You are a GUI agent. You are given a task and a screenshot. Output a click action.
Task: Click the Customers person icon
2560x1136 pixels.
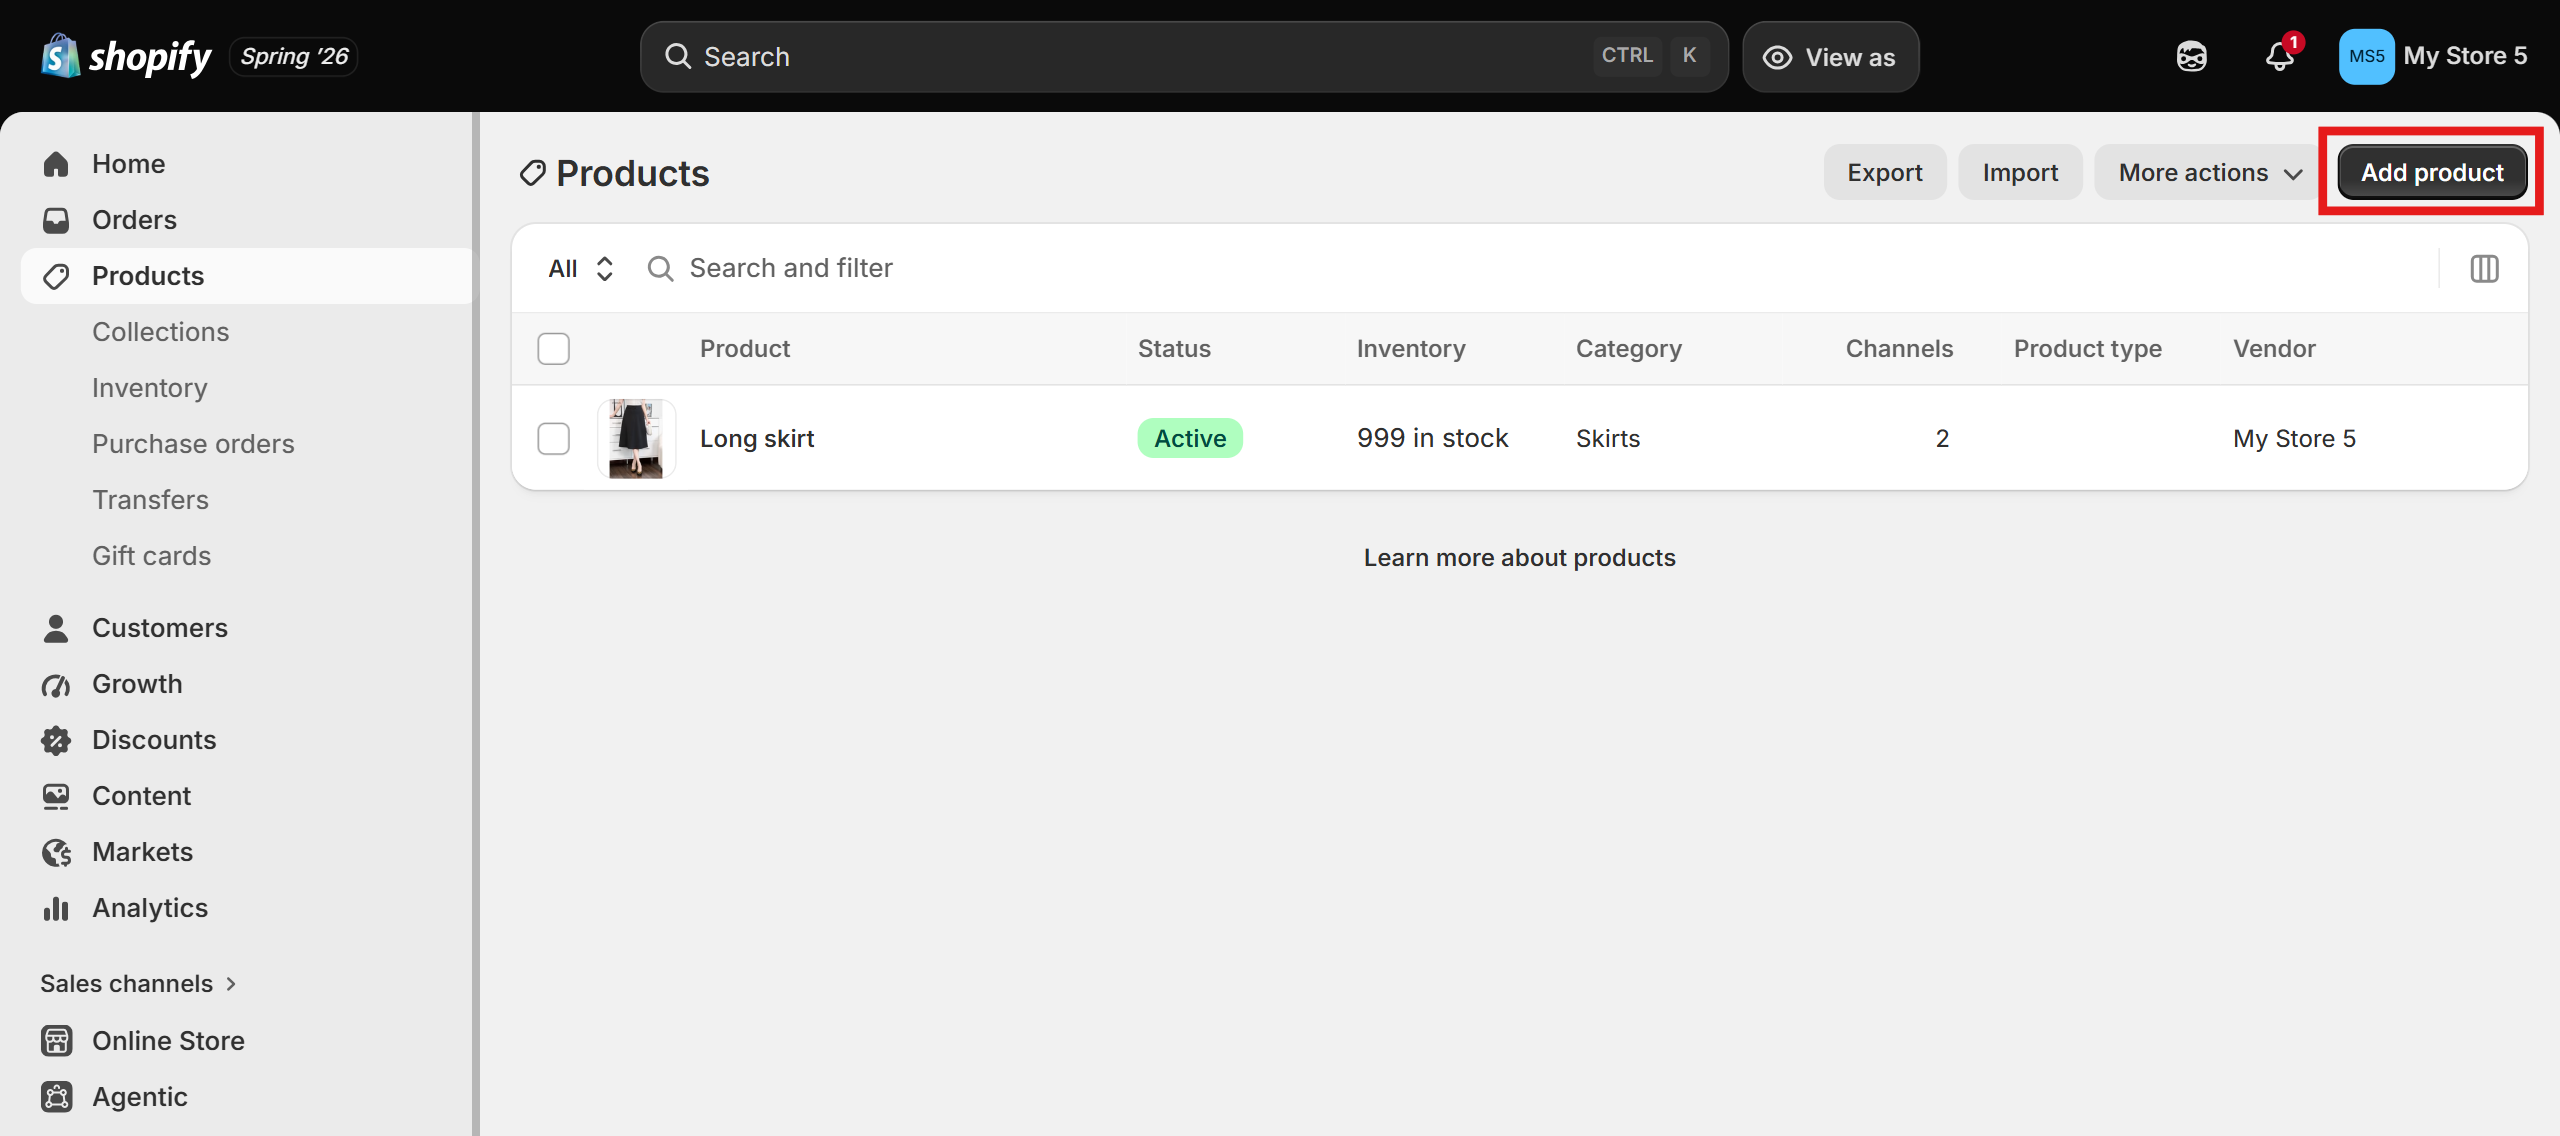pos(56,628)
